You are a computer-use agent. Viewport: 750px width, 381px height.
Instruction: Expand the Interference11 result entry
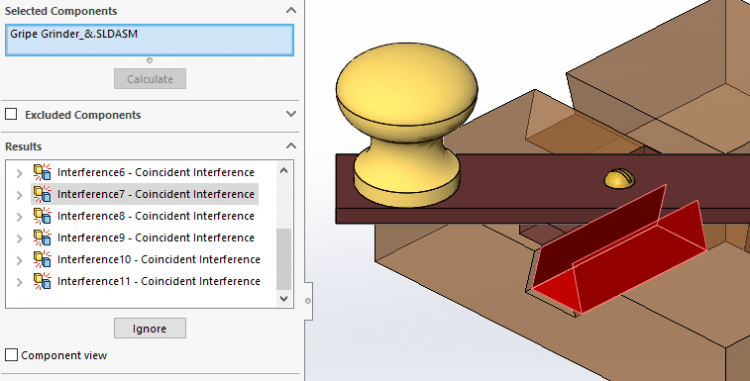[x=19, y=282]
